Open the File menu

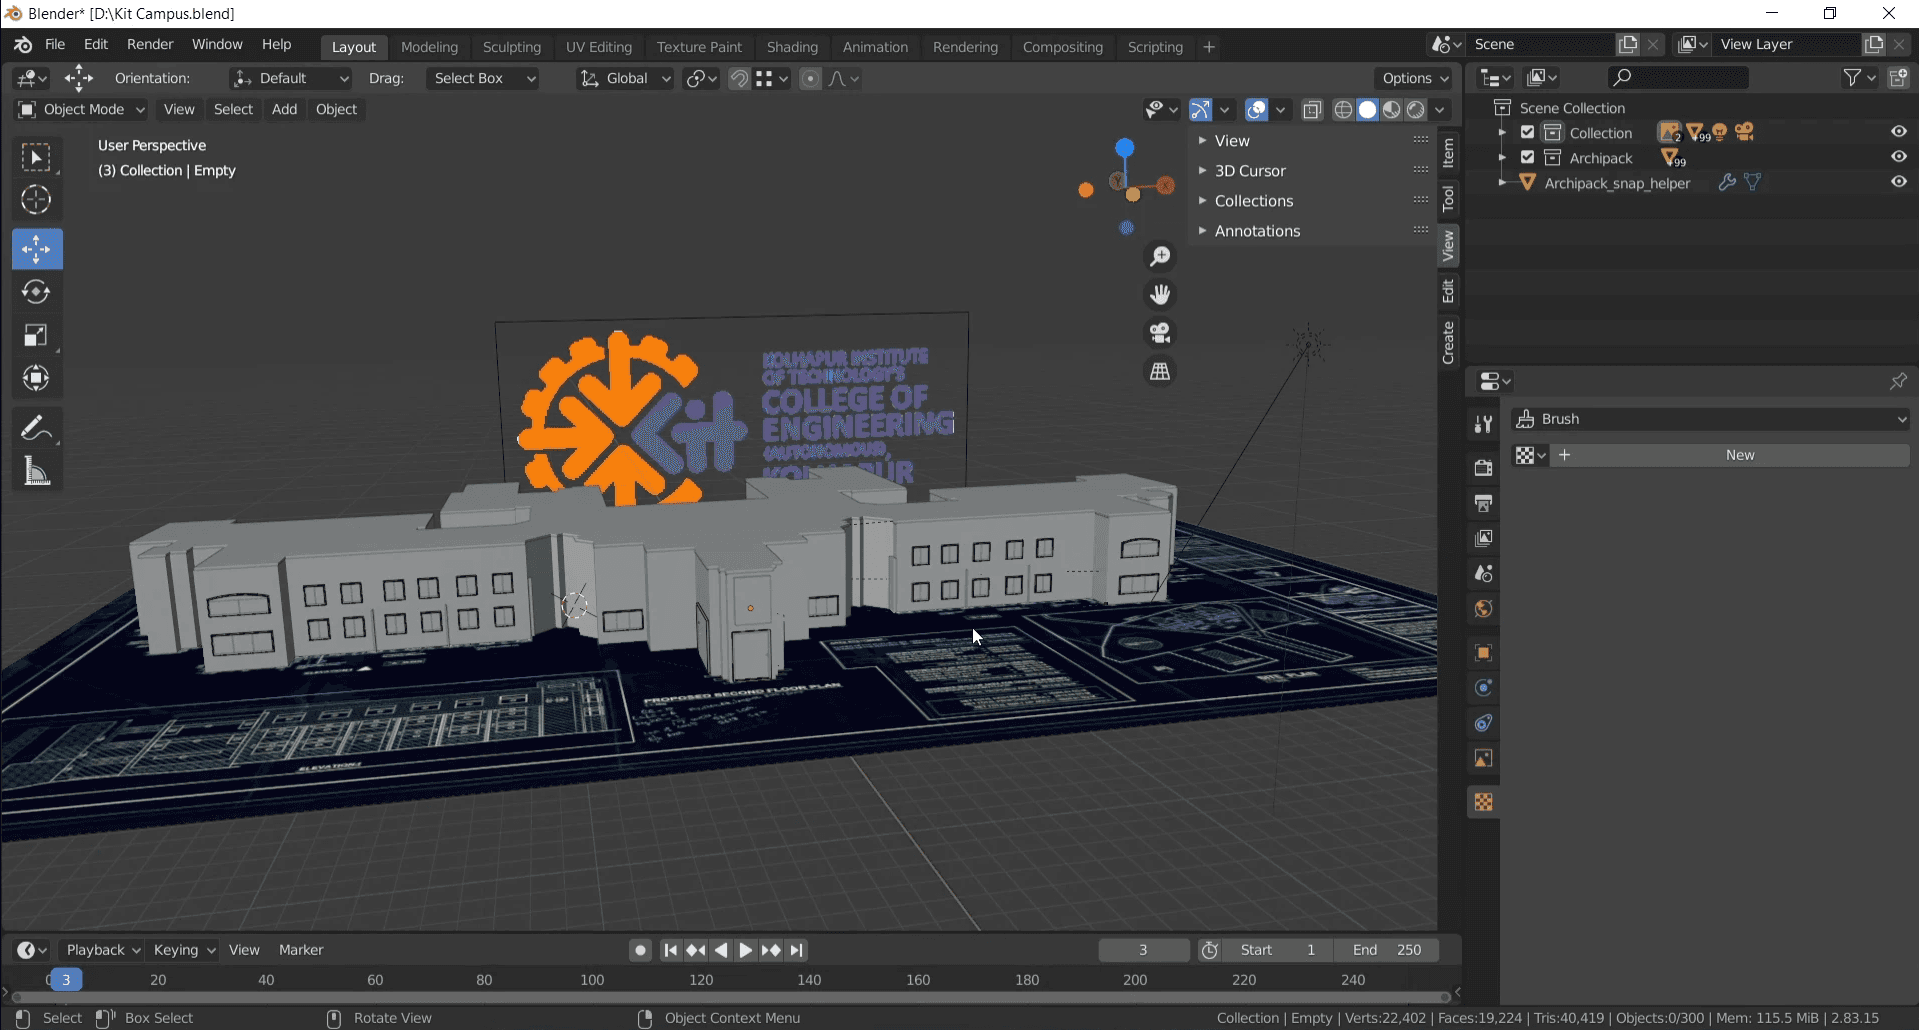pos(55,45)
